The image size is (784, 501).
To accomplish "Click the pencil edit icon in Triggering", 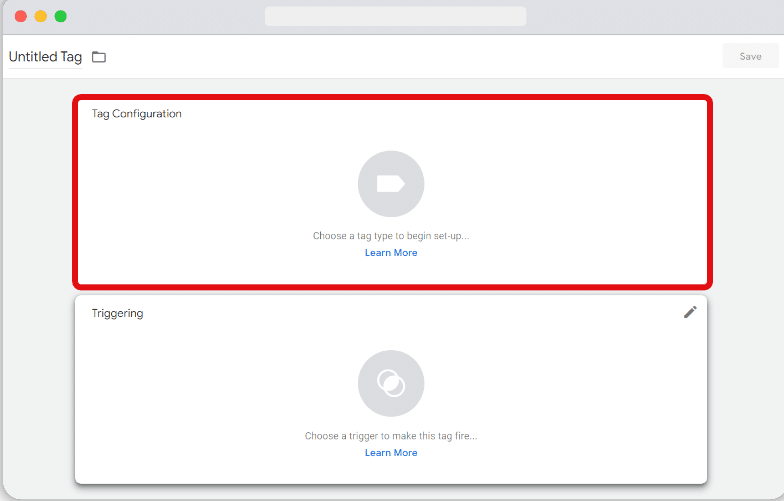I will 690,312.
